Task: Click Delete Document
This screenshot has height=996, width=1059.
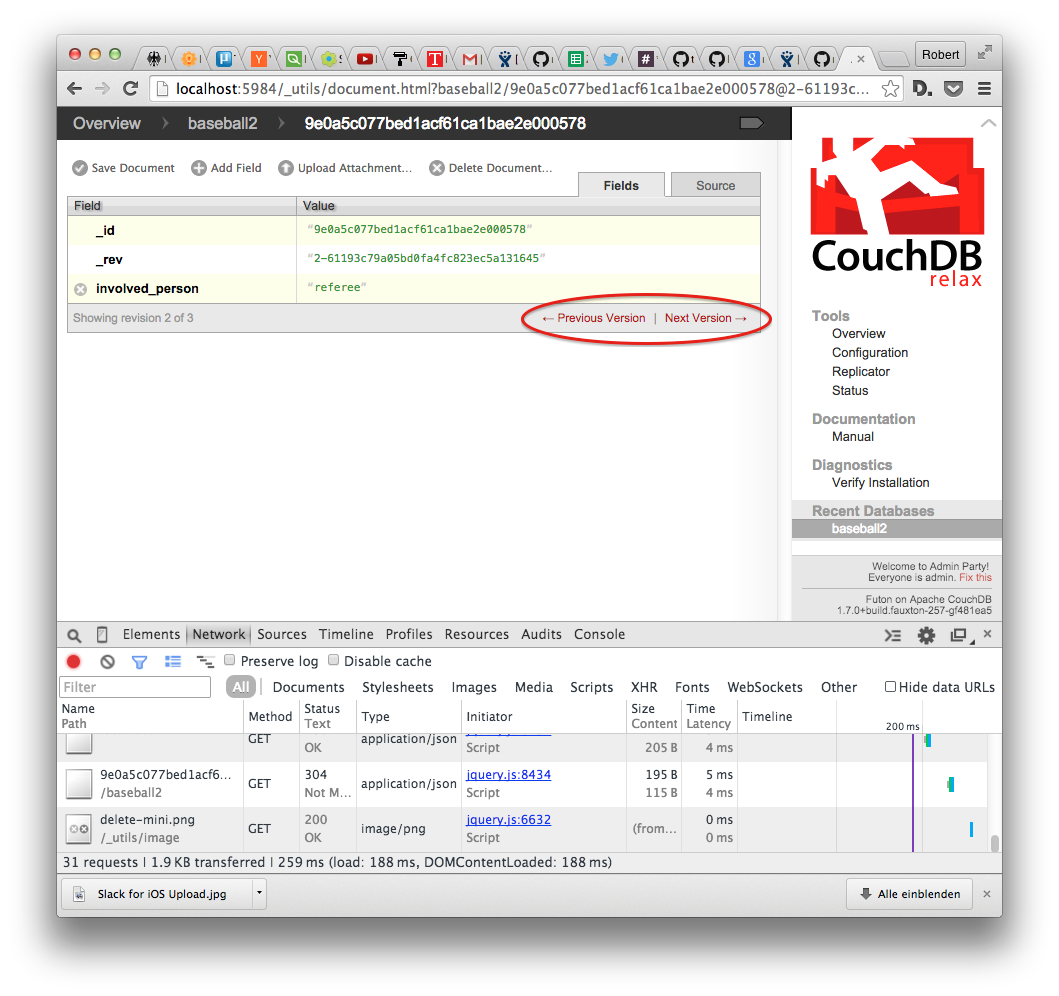Action: pos(491,167)
